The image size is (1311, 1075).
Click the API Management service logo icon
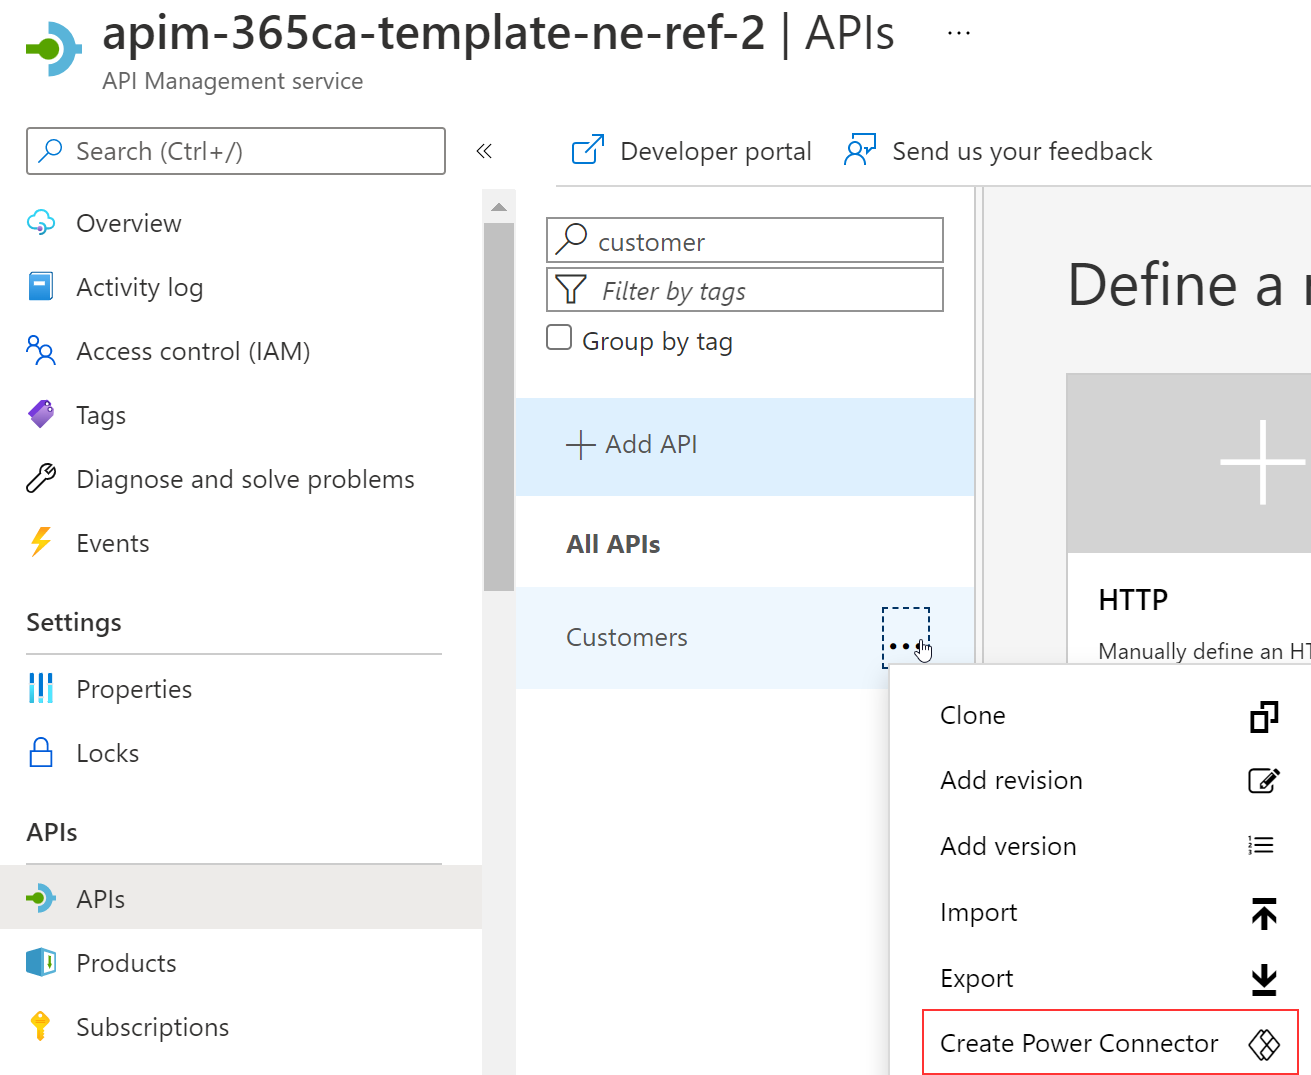54,49
